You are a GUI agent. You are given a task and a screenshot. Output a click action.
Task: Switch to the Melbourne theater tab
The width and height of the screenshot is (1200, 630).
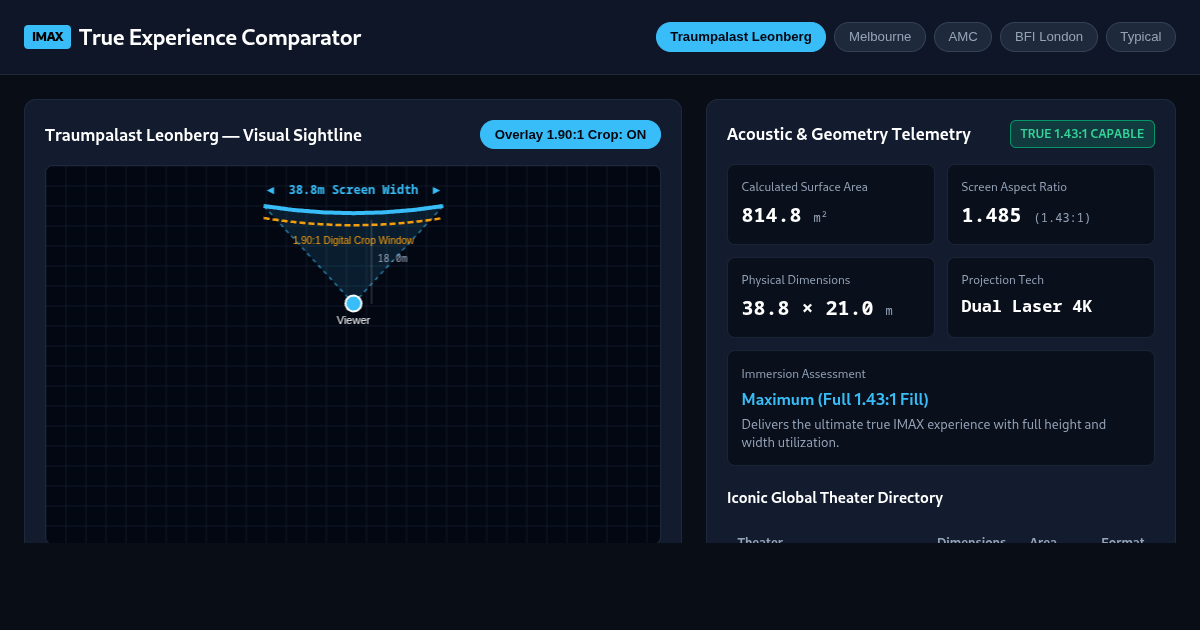point(880,37)
